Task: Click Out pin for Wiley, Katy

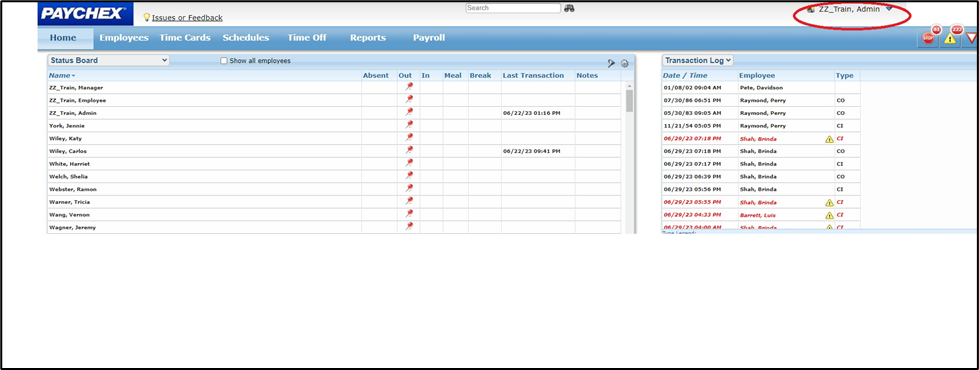Action: [409, 138]
